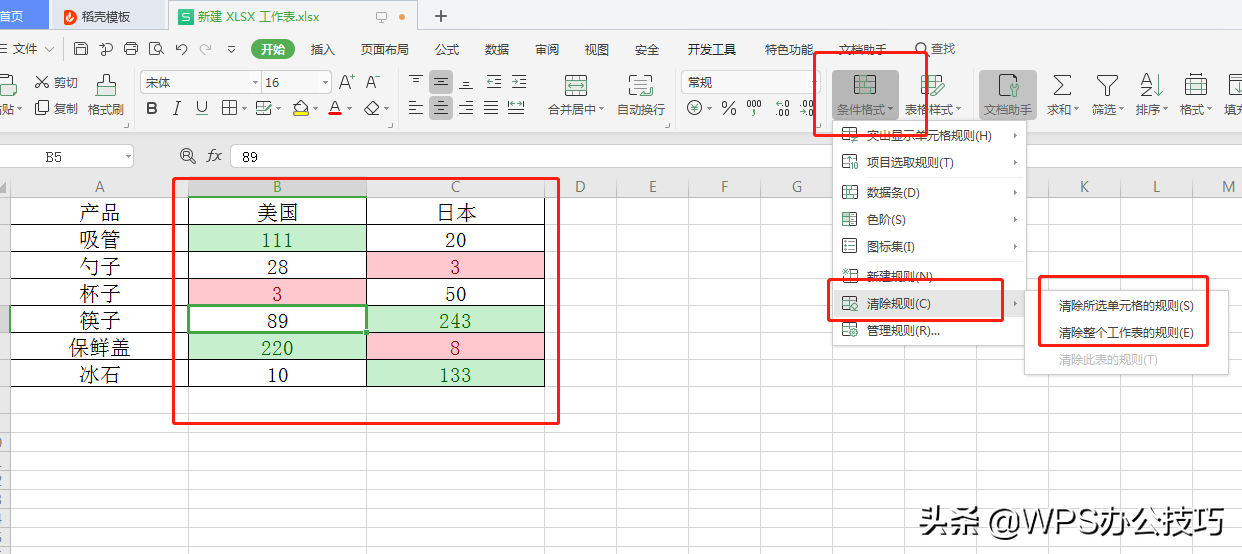This screenshot has height=554, width=1242.
Task: Open Print Preview from quick toolbar
Action: pyautogui.click(x=156, y=49)
